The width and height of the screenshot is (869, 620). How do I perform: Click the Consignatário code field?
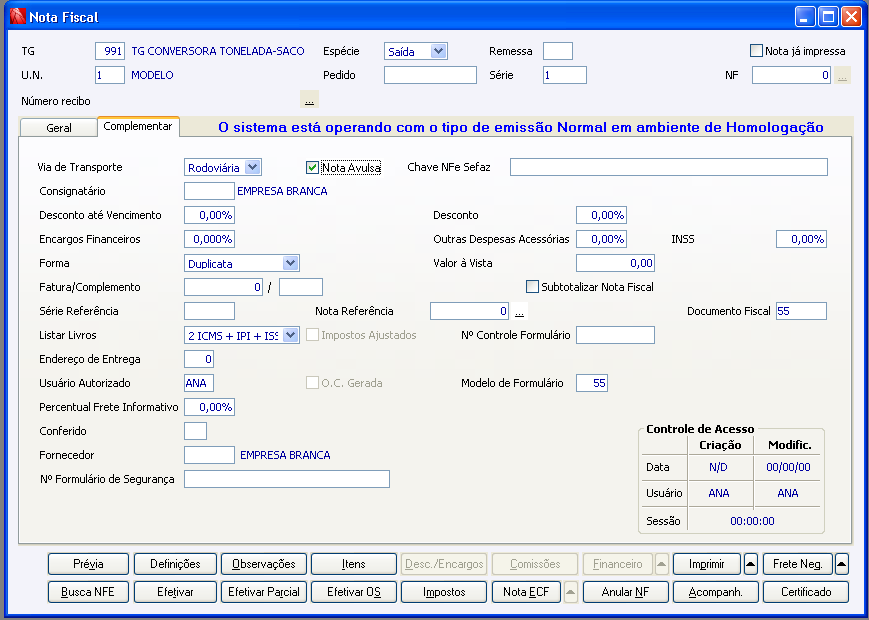coord(209,191)
